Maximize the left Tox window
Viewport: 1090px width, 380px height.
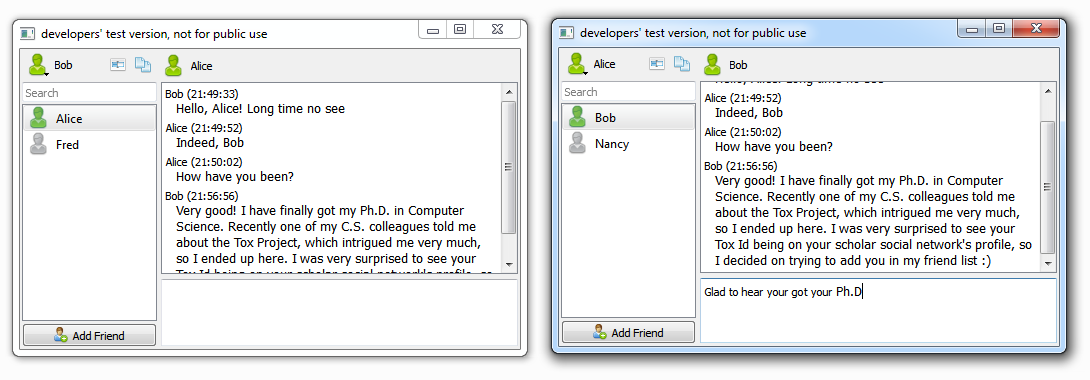[x=459, y=29]
